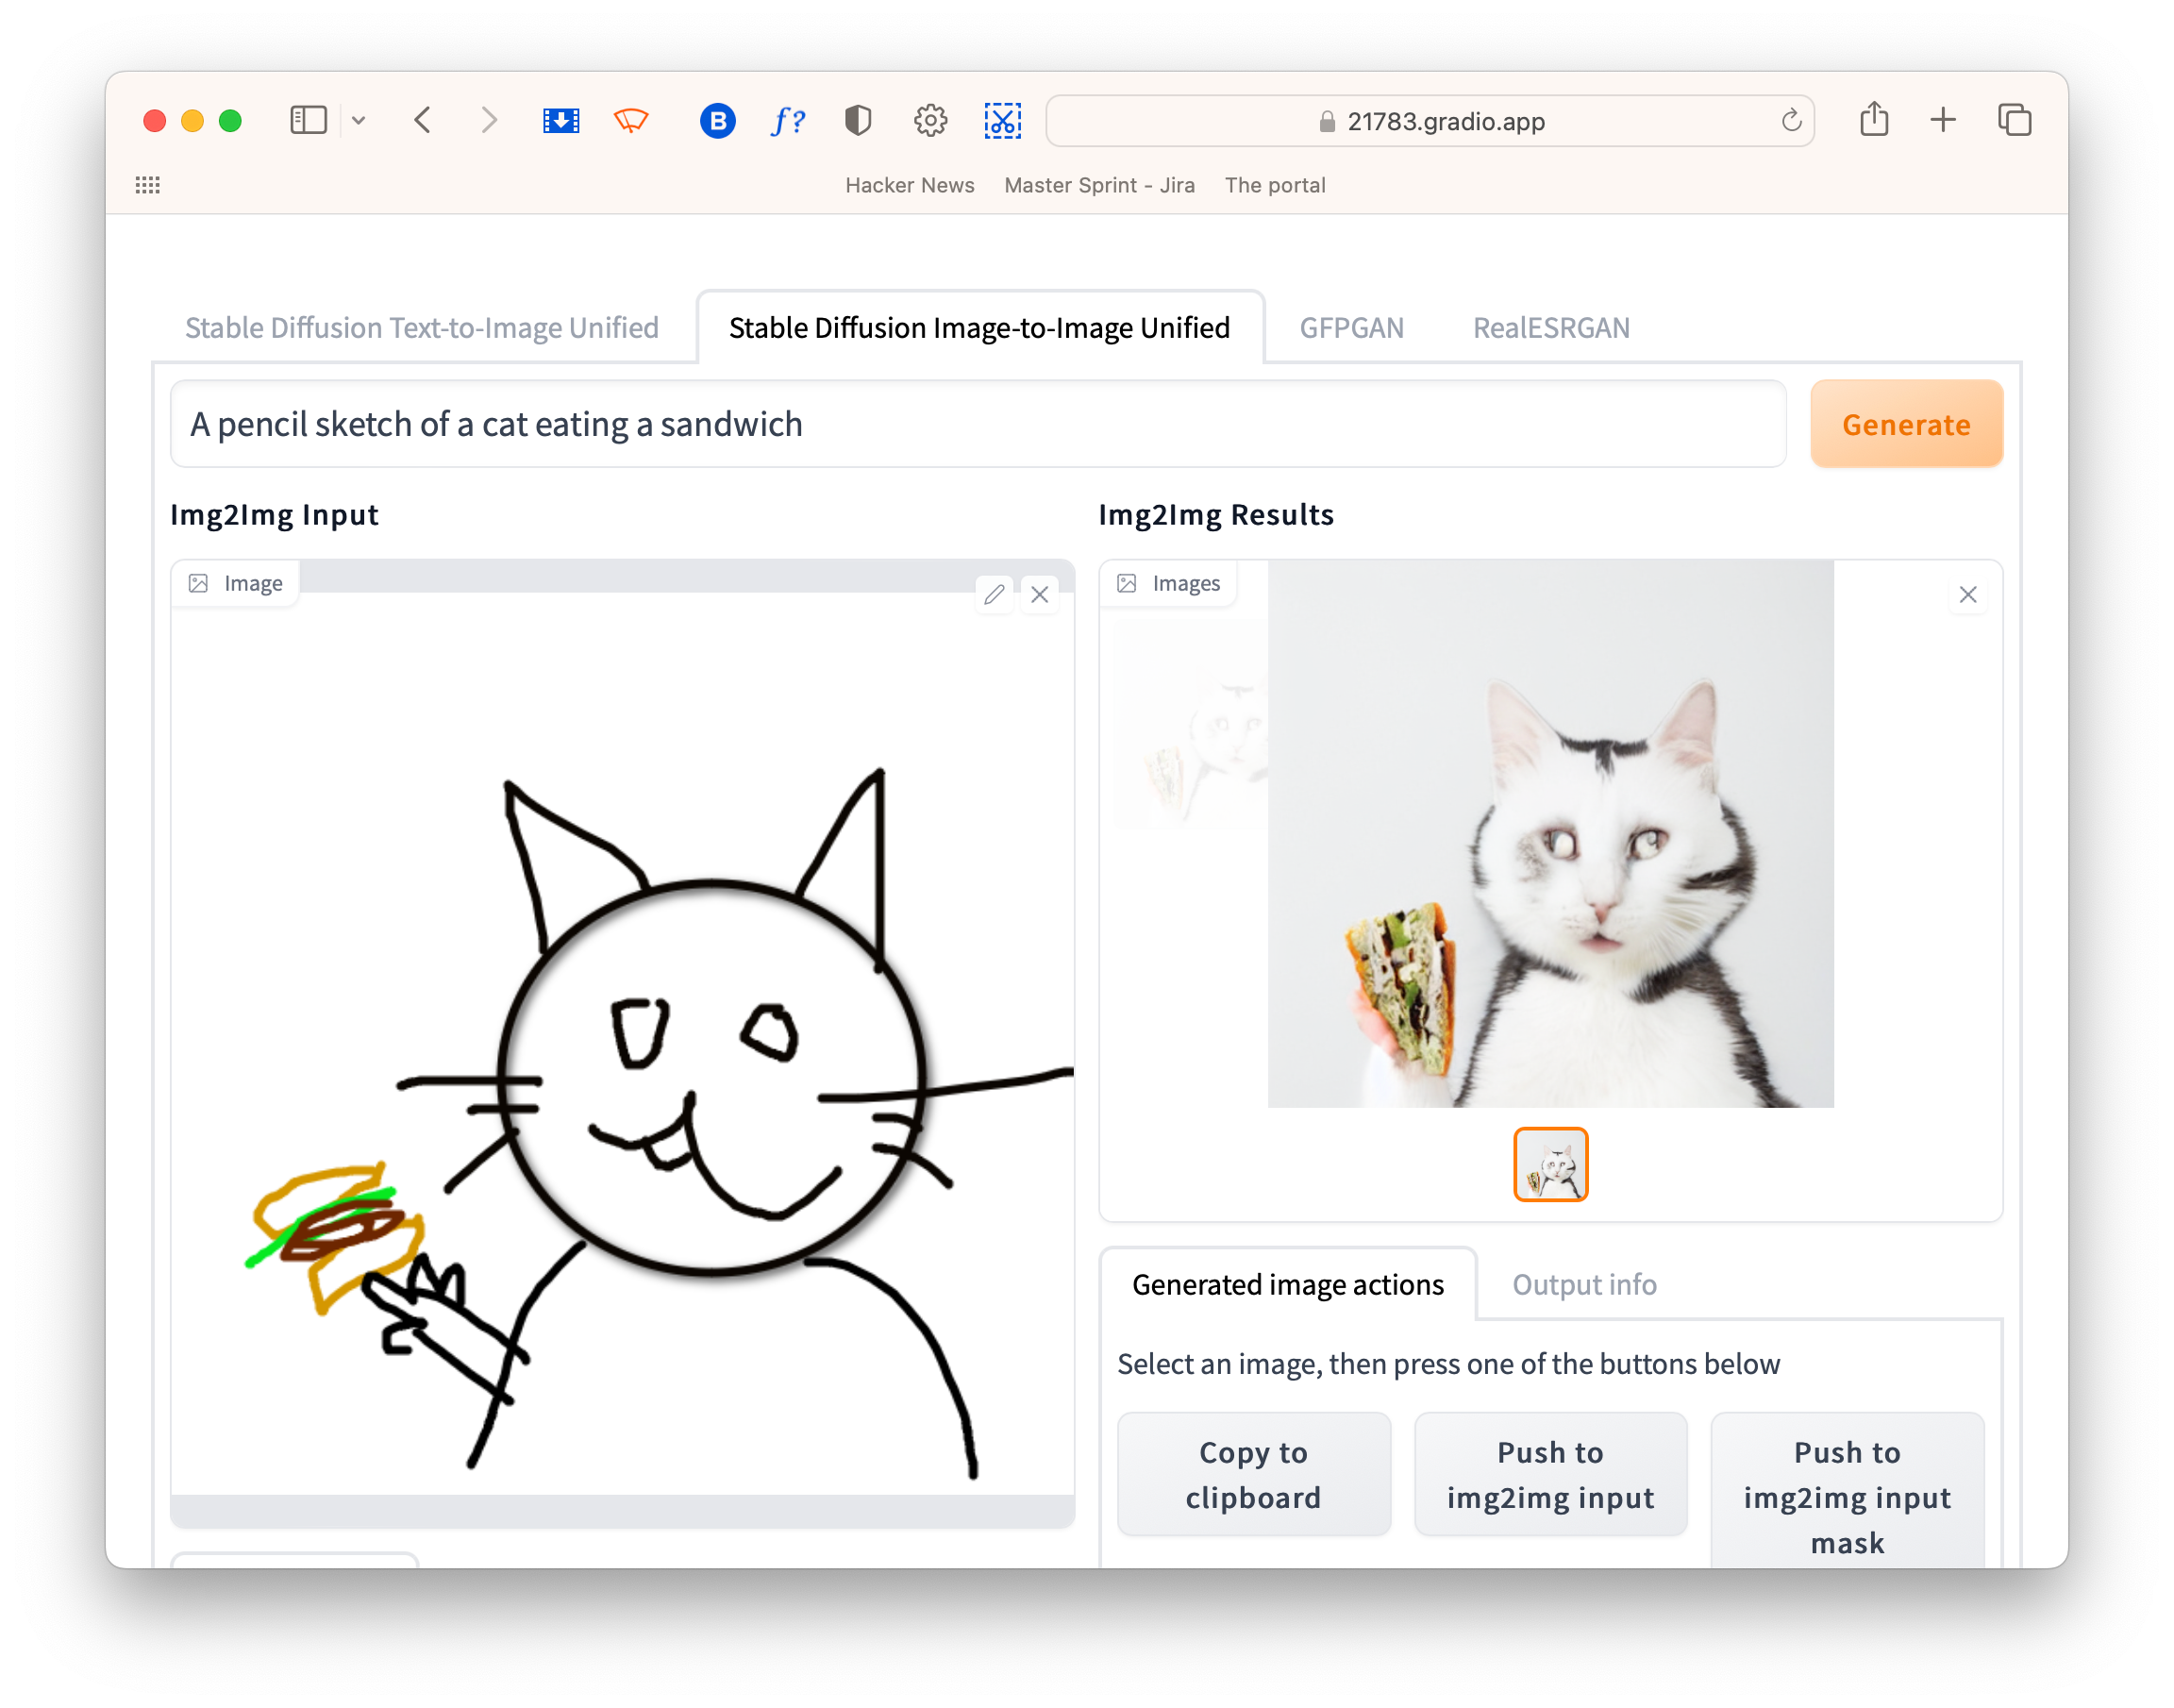The height and width of the screenshot is (1708, 2174).
Task: Toggle the Safari sidebar icon
Action: click(308, 121)
